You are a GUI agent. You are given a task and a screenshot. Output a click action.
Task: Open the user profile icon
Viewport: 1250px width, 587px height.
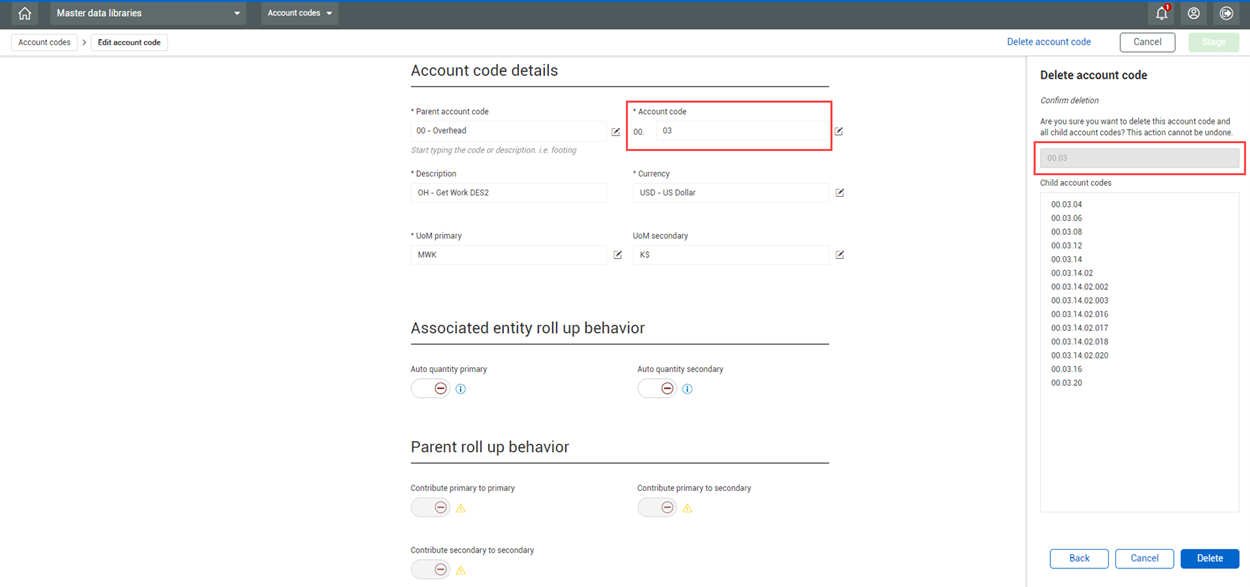[x=1193, y=14]
